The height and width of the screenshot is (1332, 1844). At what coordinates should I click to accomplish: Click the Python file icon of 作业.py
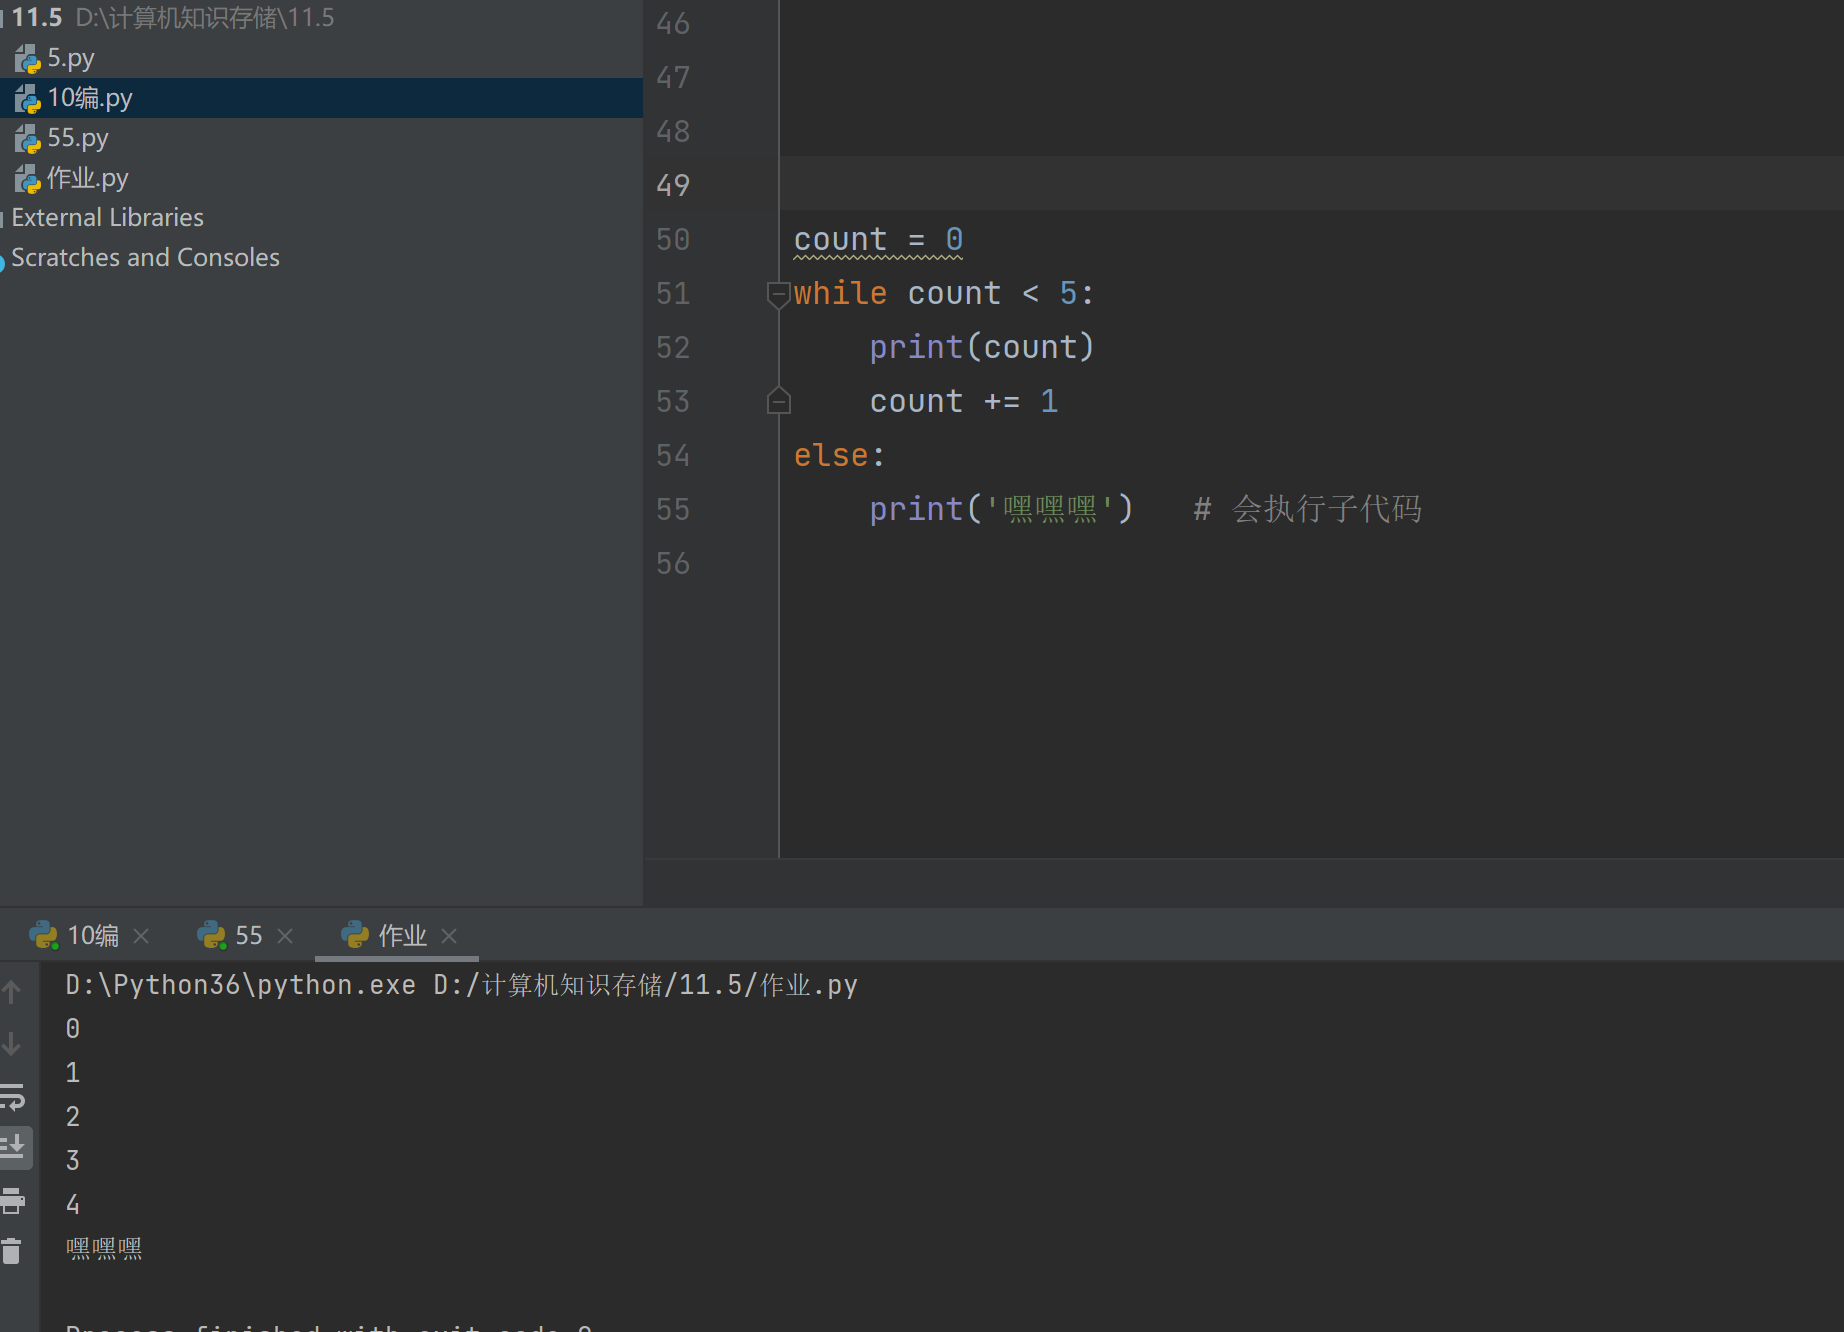click(x=27, y=179)
